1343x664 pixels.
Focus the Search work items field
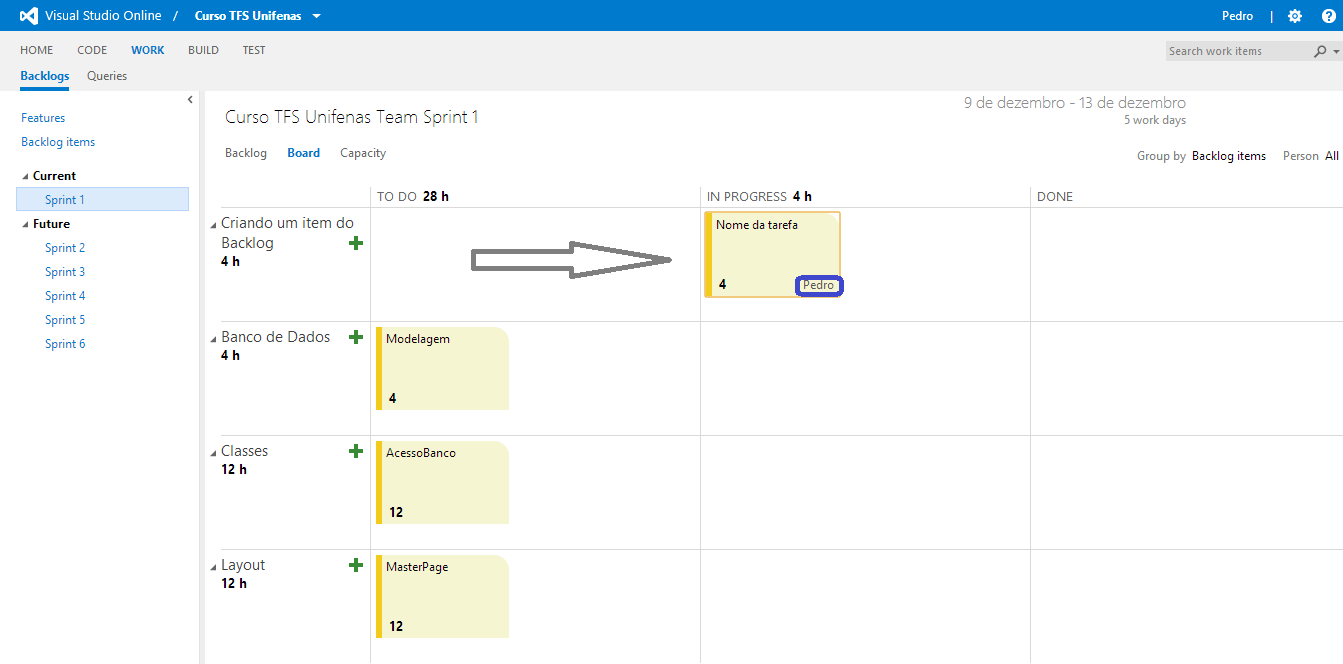(1239, 51)
